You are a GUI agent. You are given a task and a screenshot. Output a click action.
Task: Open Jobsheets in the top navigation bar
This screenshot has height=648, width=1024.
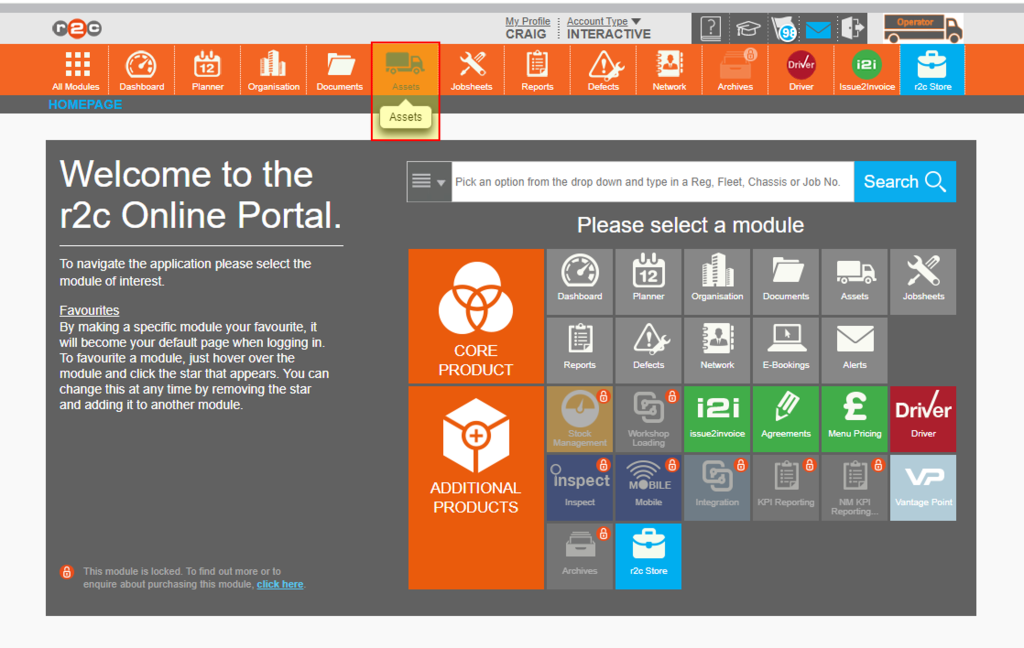[x=472, y=70]
